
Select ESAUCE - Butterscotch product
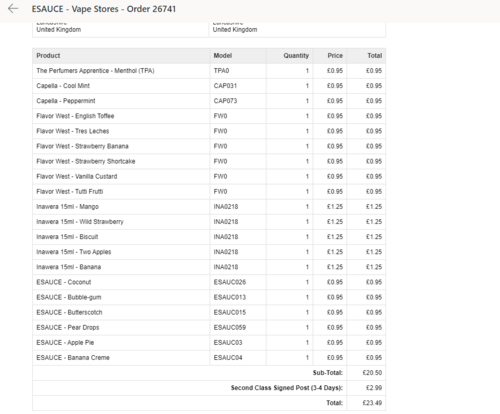pos(69,312)
